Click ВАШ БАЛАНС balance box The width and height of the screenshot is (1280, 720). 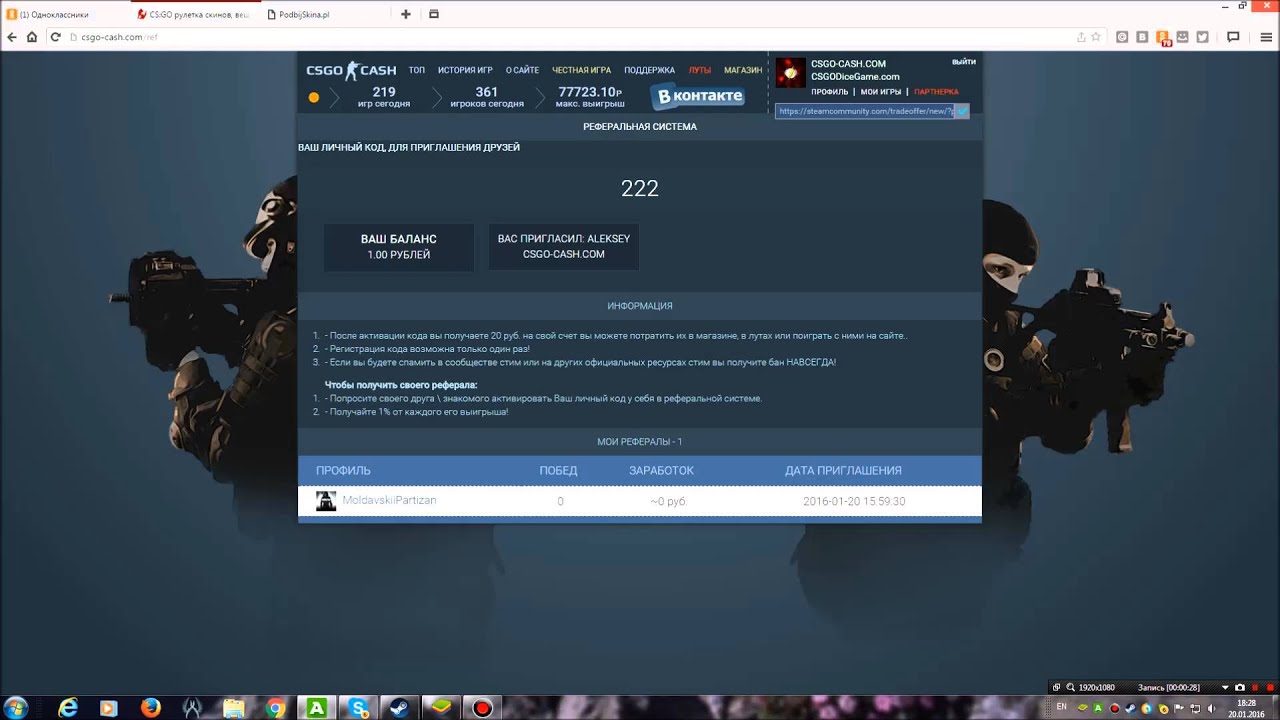pos(398,247)
